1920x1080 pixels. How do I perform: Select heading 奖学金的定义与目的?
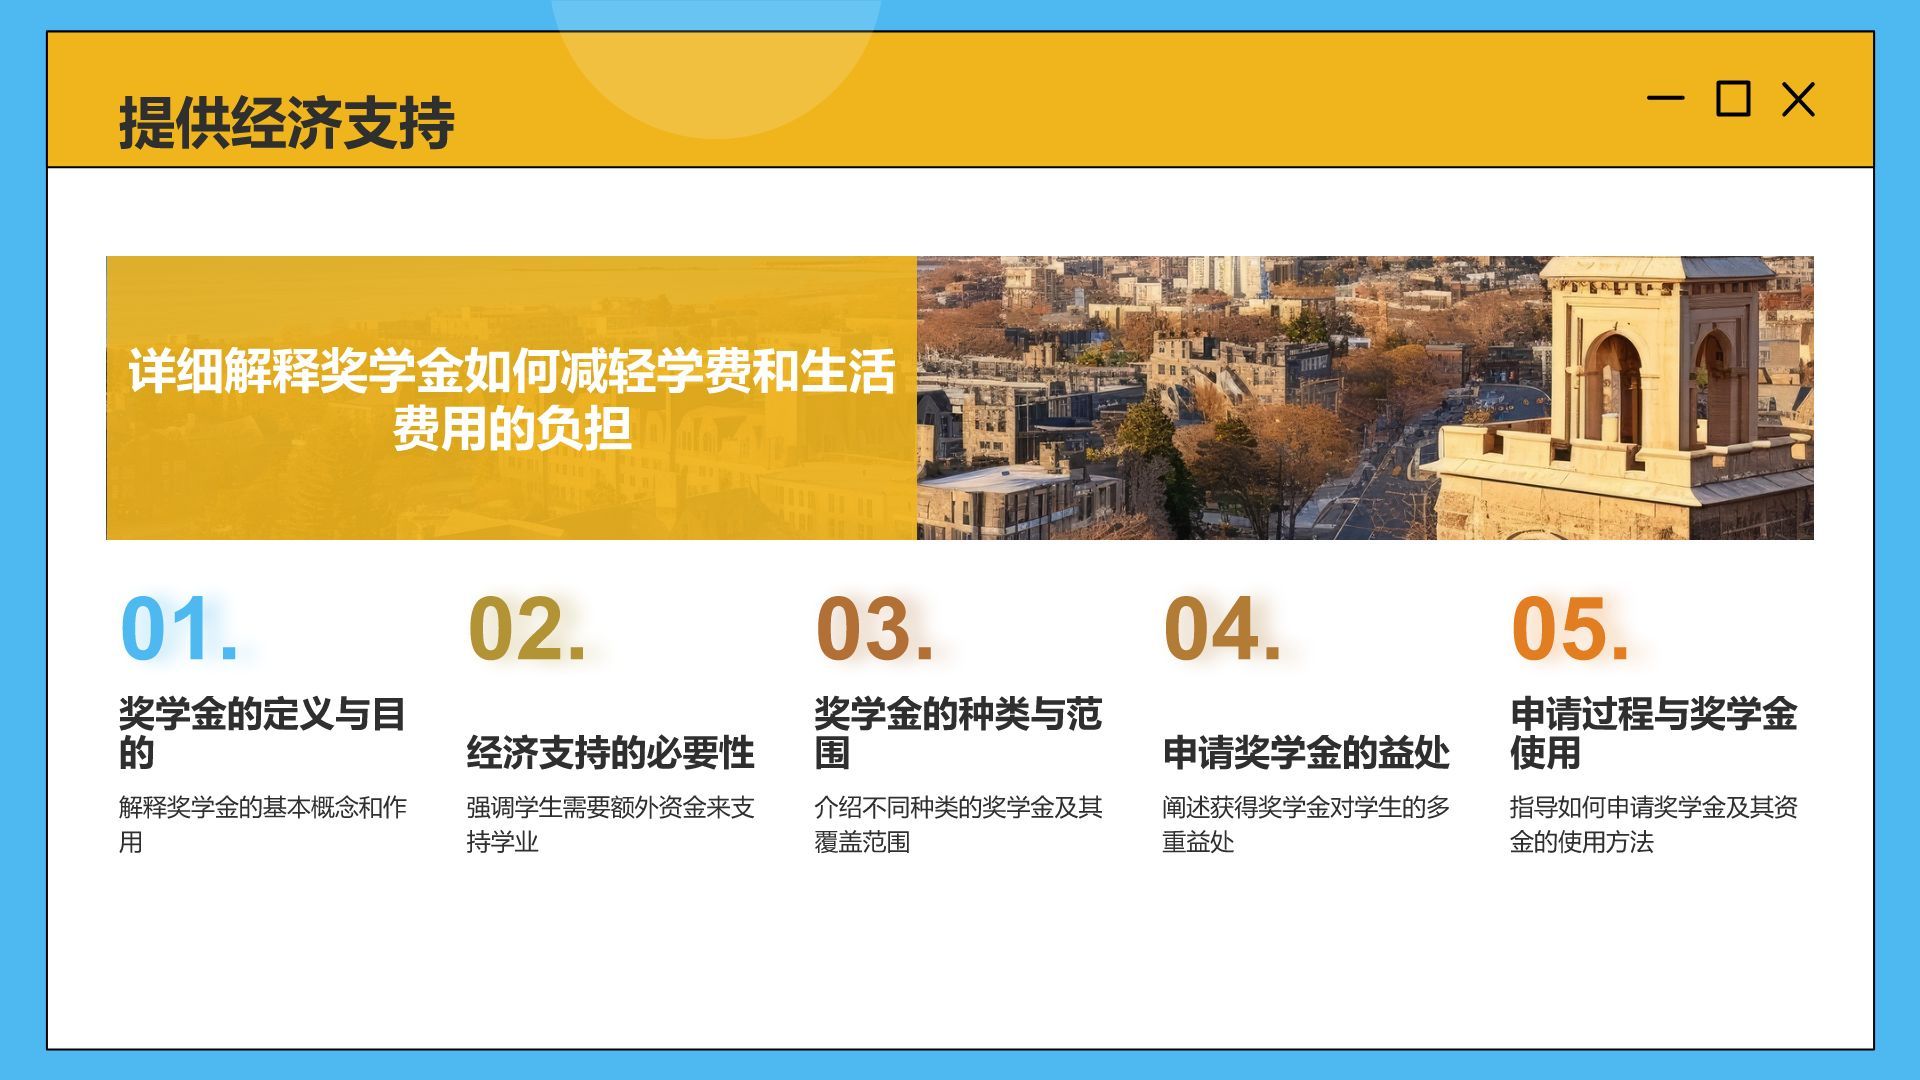pos(262,733)
